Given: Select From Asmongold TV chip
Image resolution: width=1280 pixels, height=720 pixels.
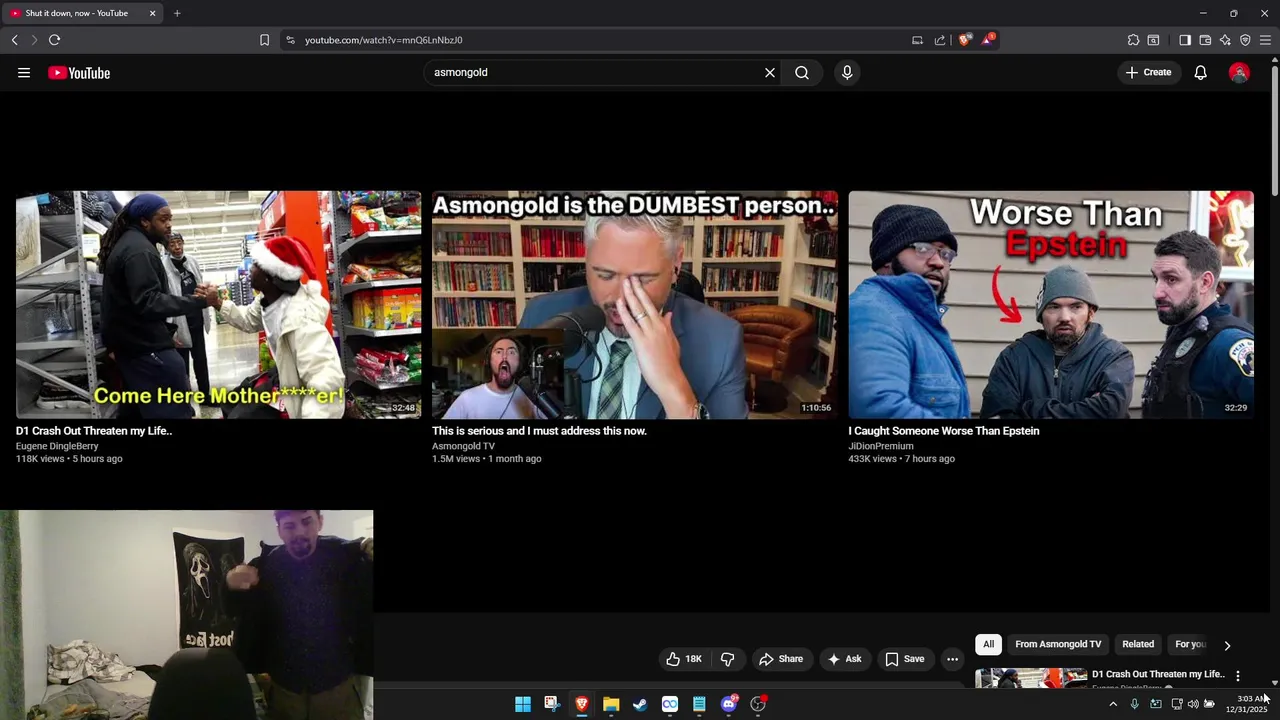Looking at the screenshot, I should (1058, 644).
